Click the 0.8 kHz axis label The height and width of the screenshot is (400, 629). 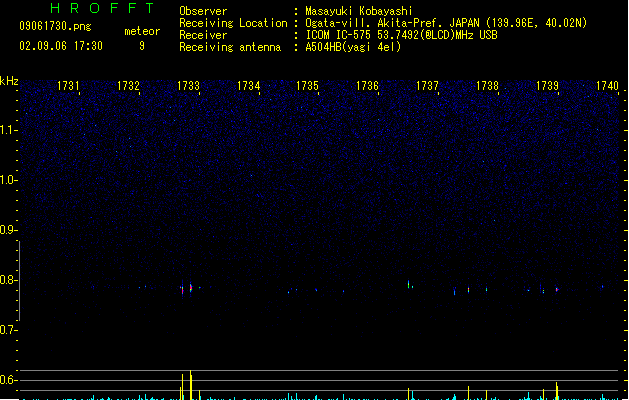(x=8, y=280)
